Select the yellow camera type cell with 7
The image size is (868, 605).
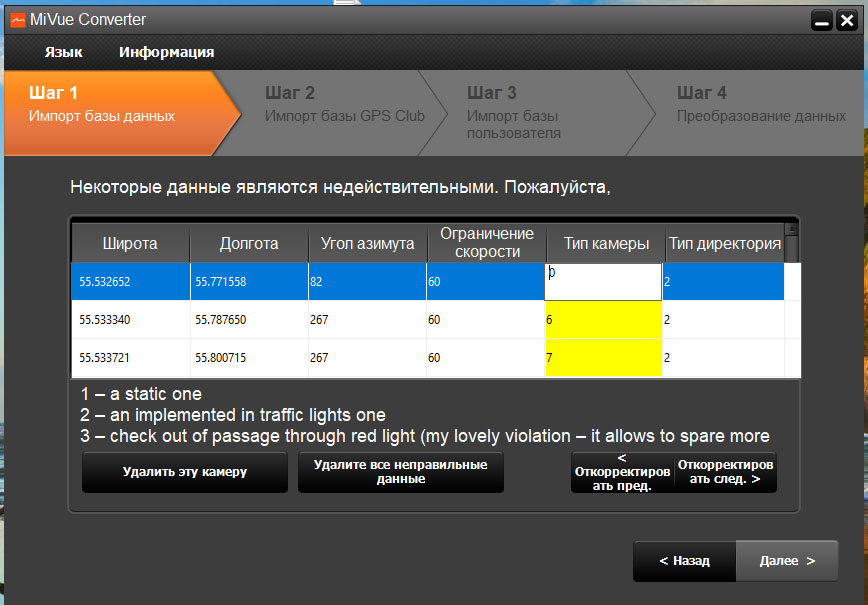pos(603,357)
